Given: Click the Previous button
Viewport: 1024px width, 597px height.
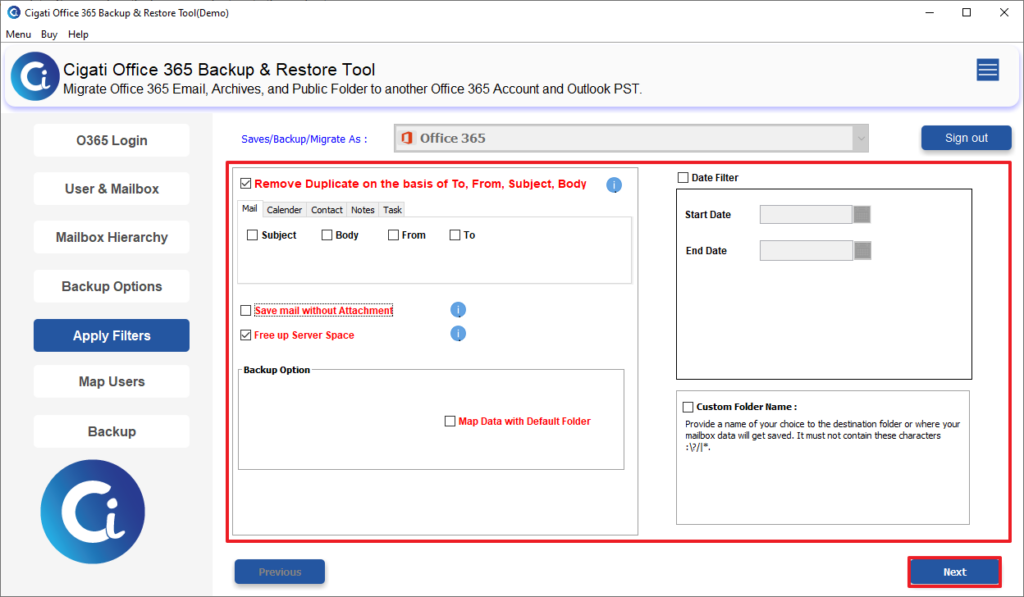Looking at the screenshot, I should (x=280, y=572).
